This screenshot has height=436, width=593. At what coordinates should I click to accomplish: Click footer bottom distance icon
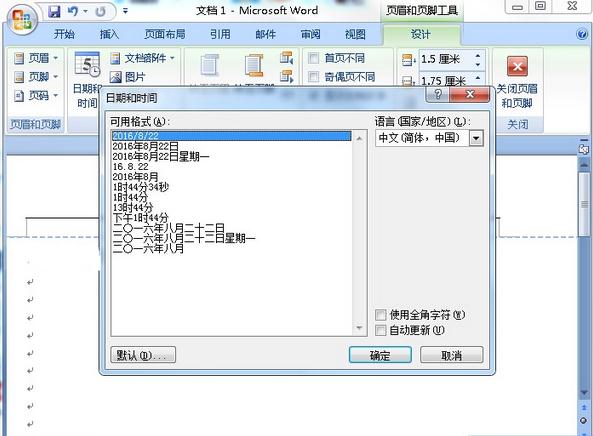point(408,81)
